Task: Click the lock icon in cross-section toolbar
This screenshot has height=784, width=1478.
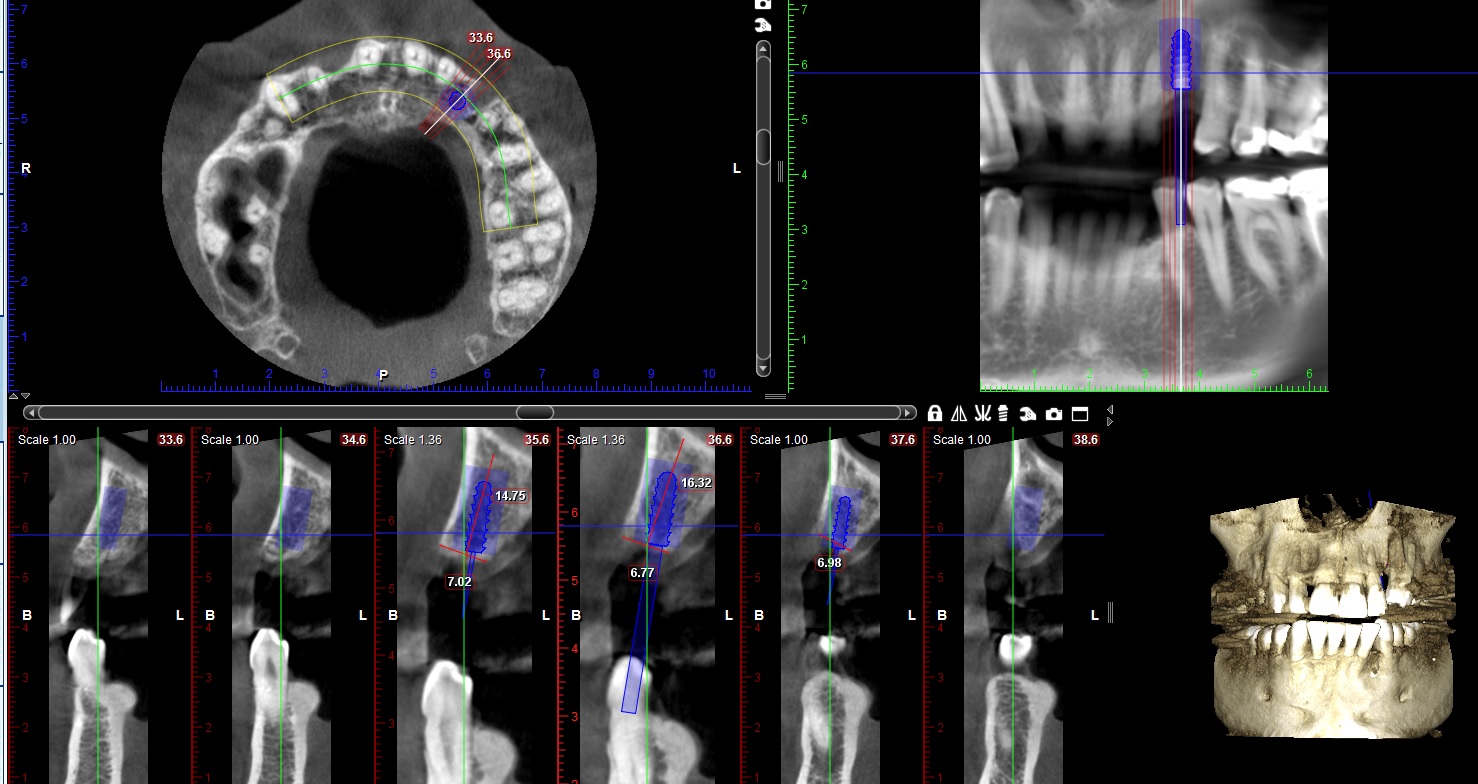Action: [x=935, y=413]
